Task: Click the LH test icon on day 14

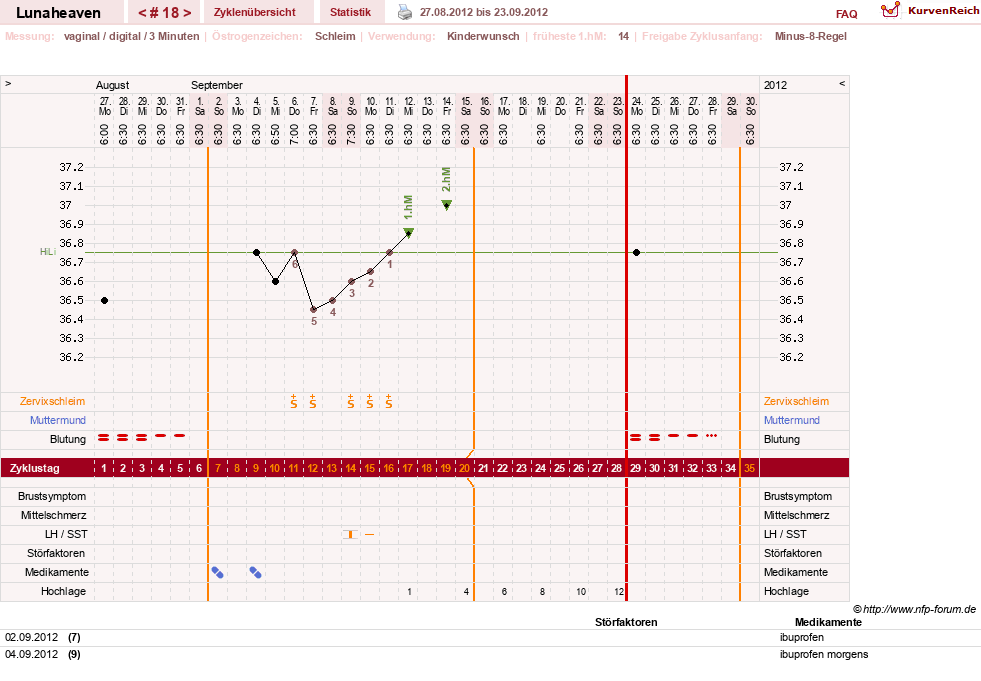Action: (350, 534)
